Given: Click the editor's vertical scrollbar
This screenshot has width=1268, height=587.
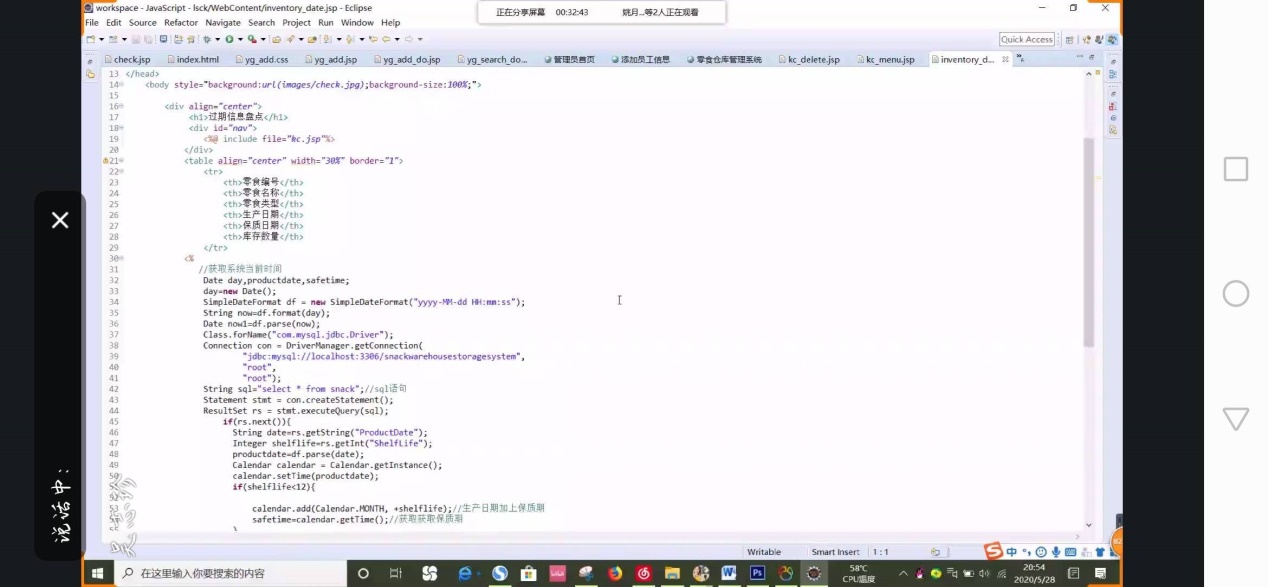Looking at the screenshot, I should [1089, 240].
